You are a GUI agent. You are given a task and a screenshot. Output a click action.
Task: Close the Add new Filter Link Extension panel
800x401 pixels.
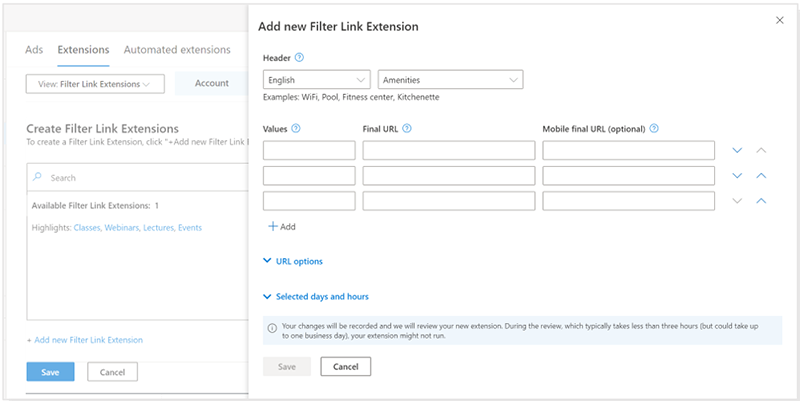[780, 20]
